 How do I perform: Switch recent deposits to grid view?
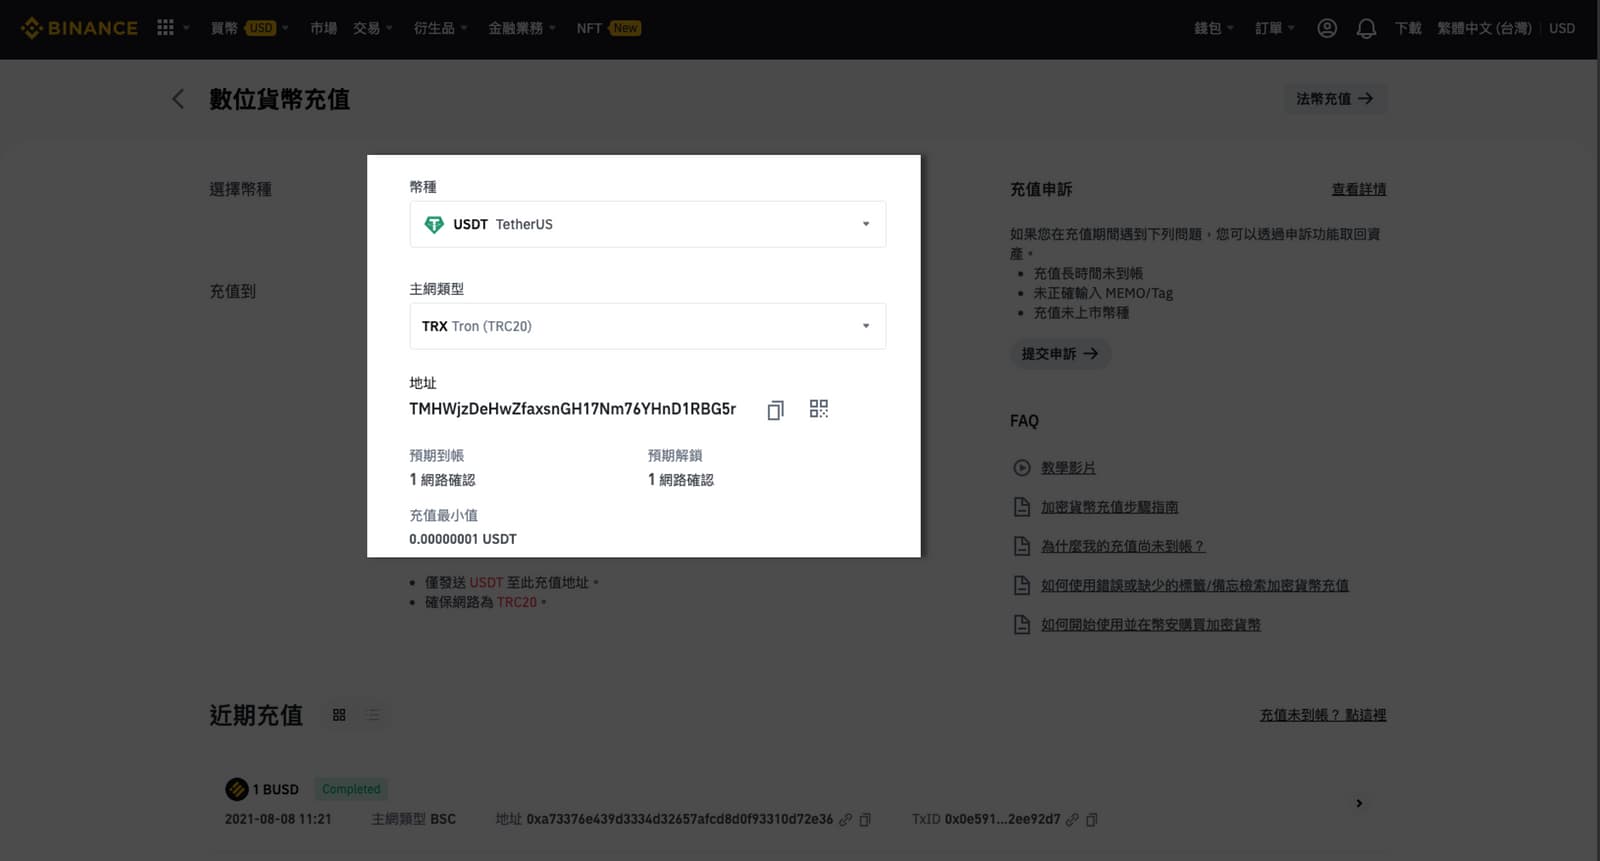(x=339, y=715)
